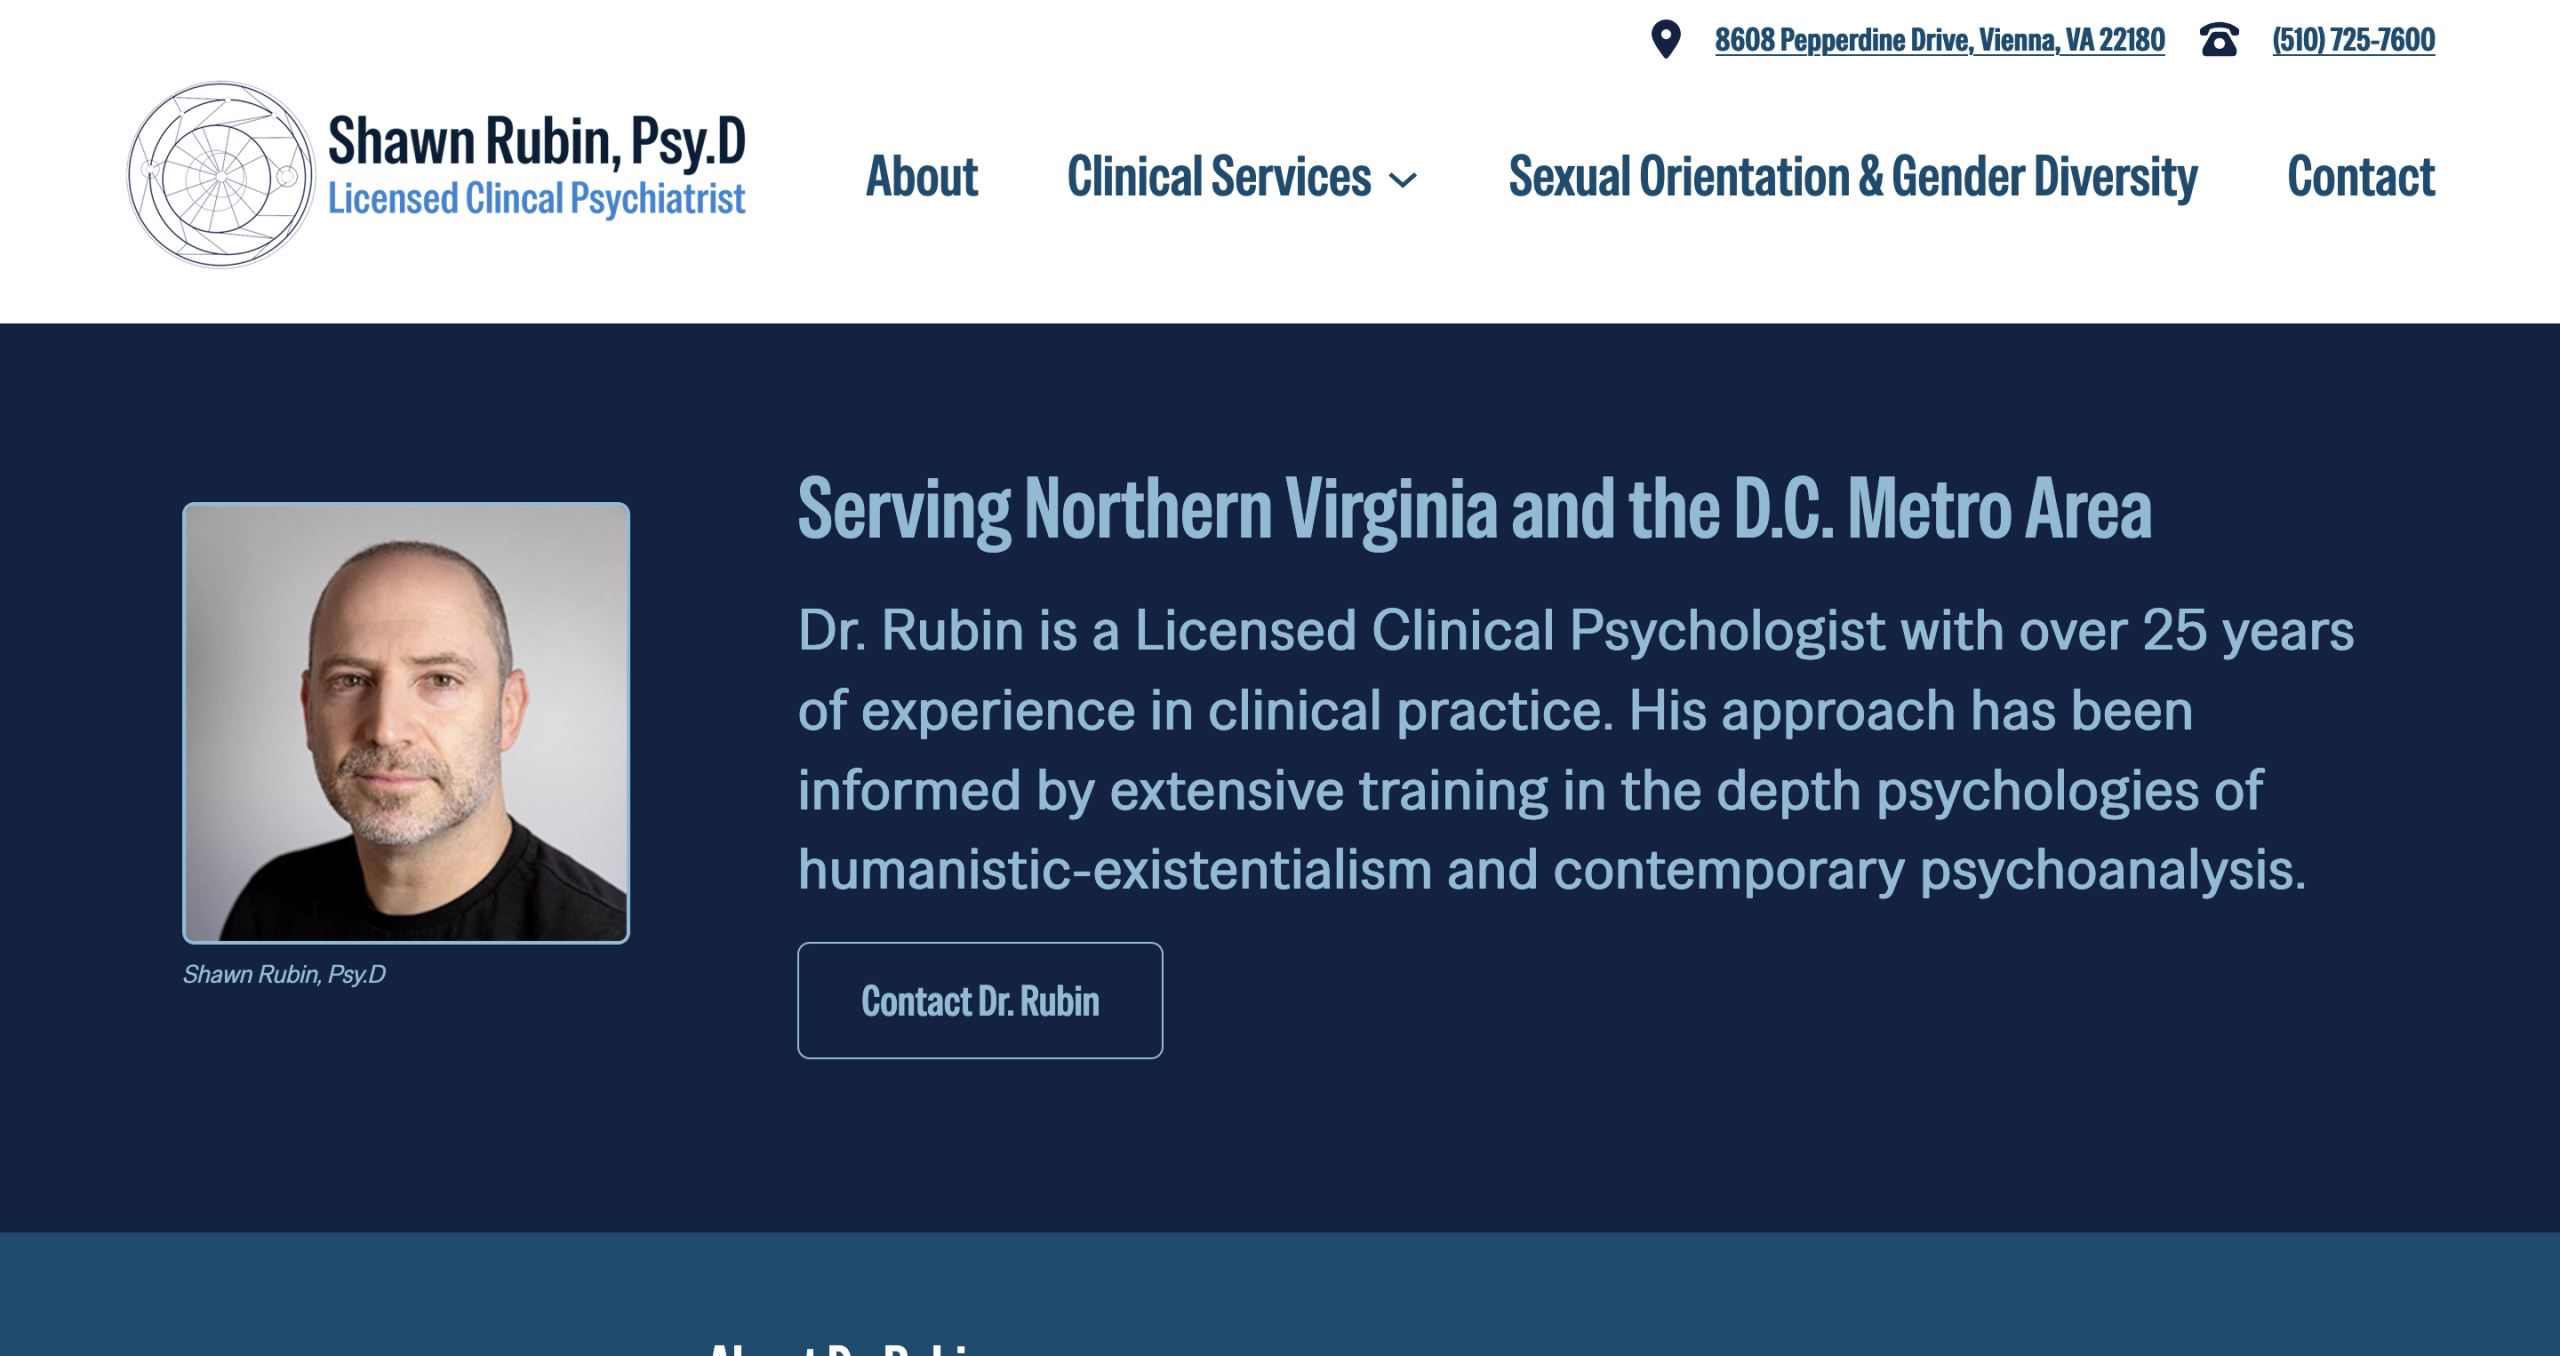2560x1356 pixels.
Task: Click the Clinical Services menu item
Action: point(1220,178)
